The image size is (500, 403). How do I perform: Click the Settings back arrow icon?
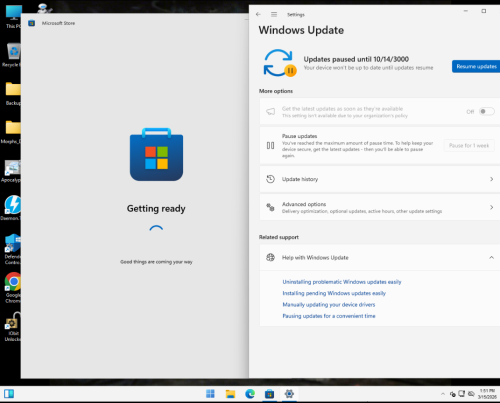(x=258, y=14)
